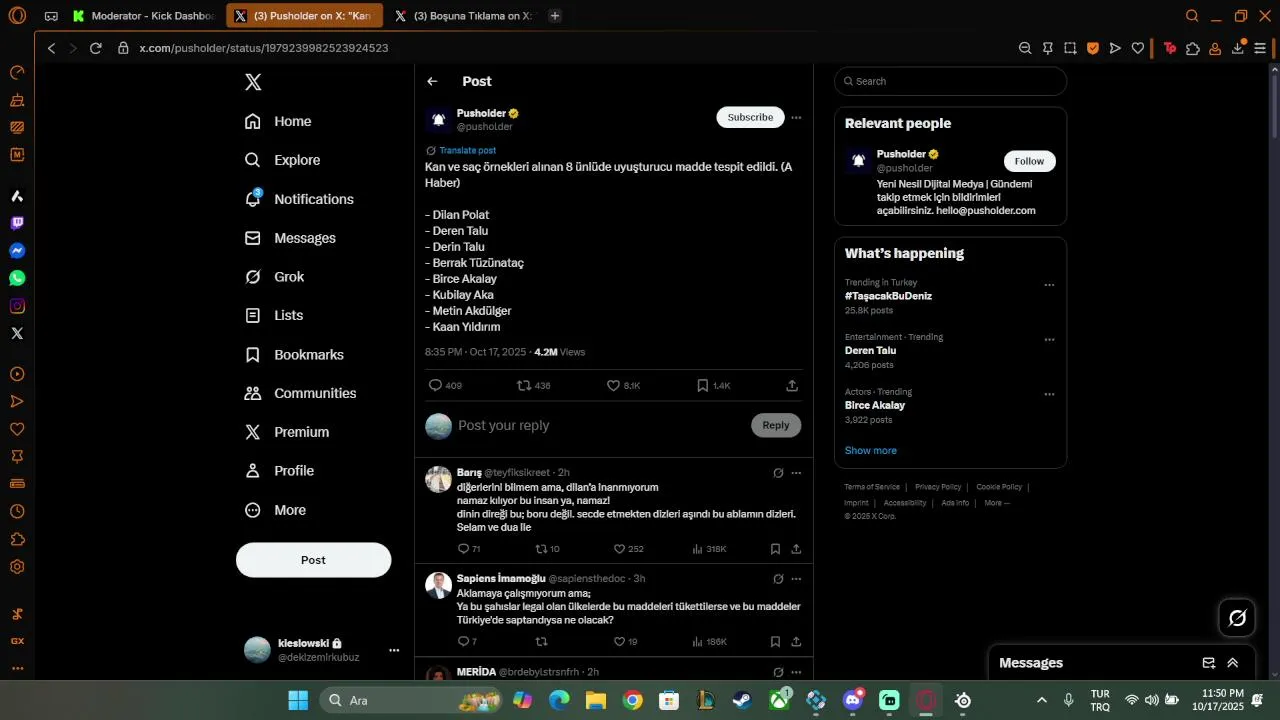Open the floating Grok button
The height and width of the screenshot is (720, 1280).
pos(1237,618)
